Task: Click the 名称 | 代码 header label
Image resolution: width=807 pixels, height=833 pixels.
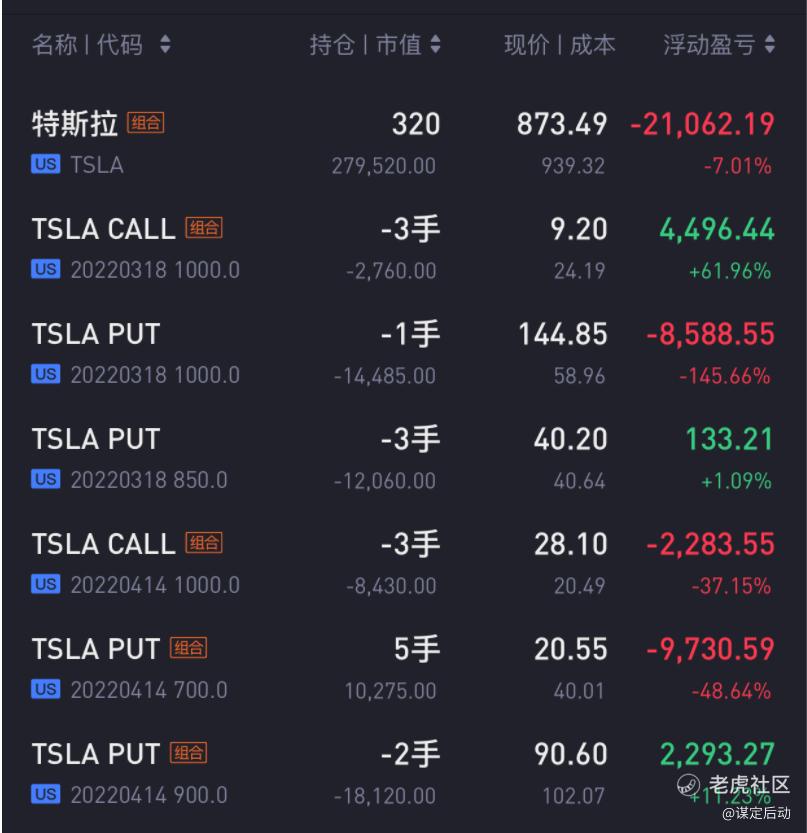Action: pyautogui.click(x=87, y=45)
